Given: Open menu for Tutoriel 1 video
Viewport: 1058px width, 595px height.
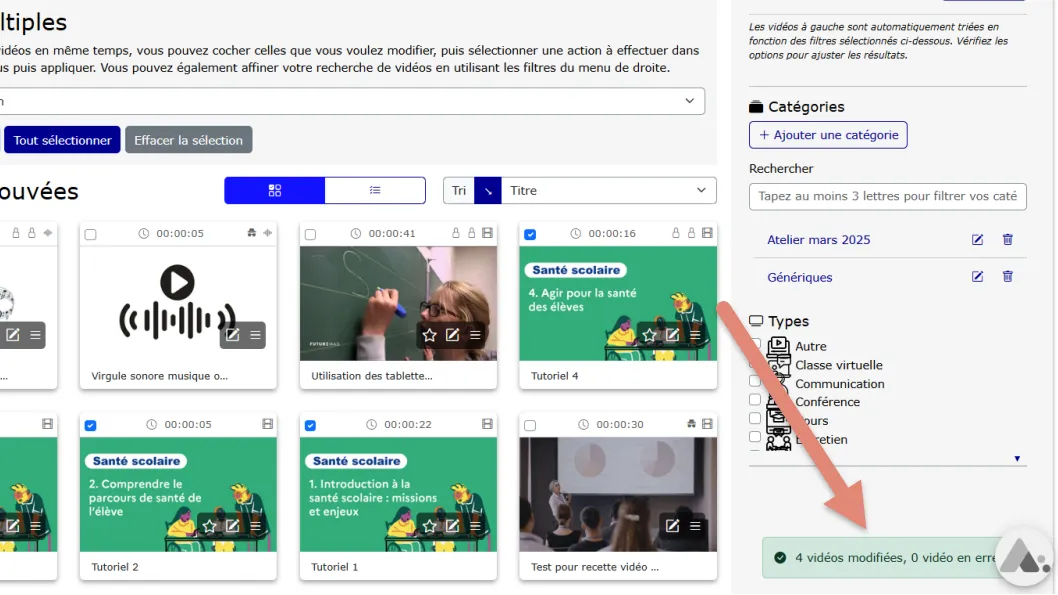Looking at the screenshot, I should click(x=475, y=526).
